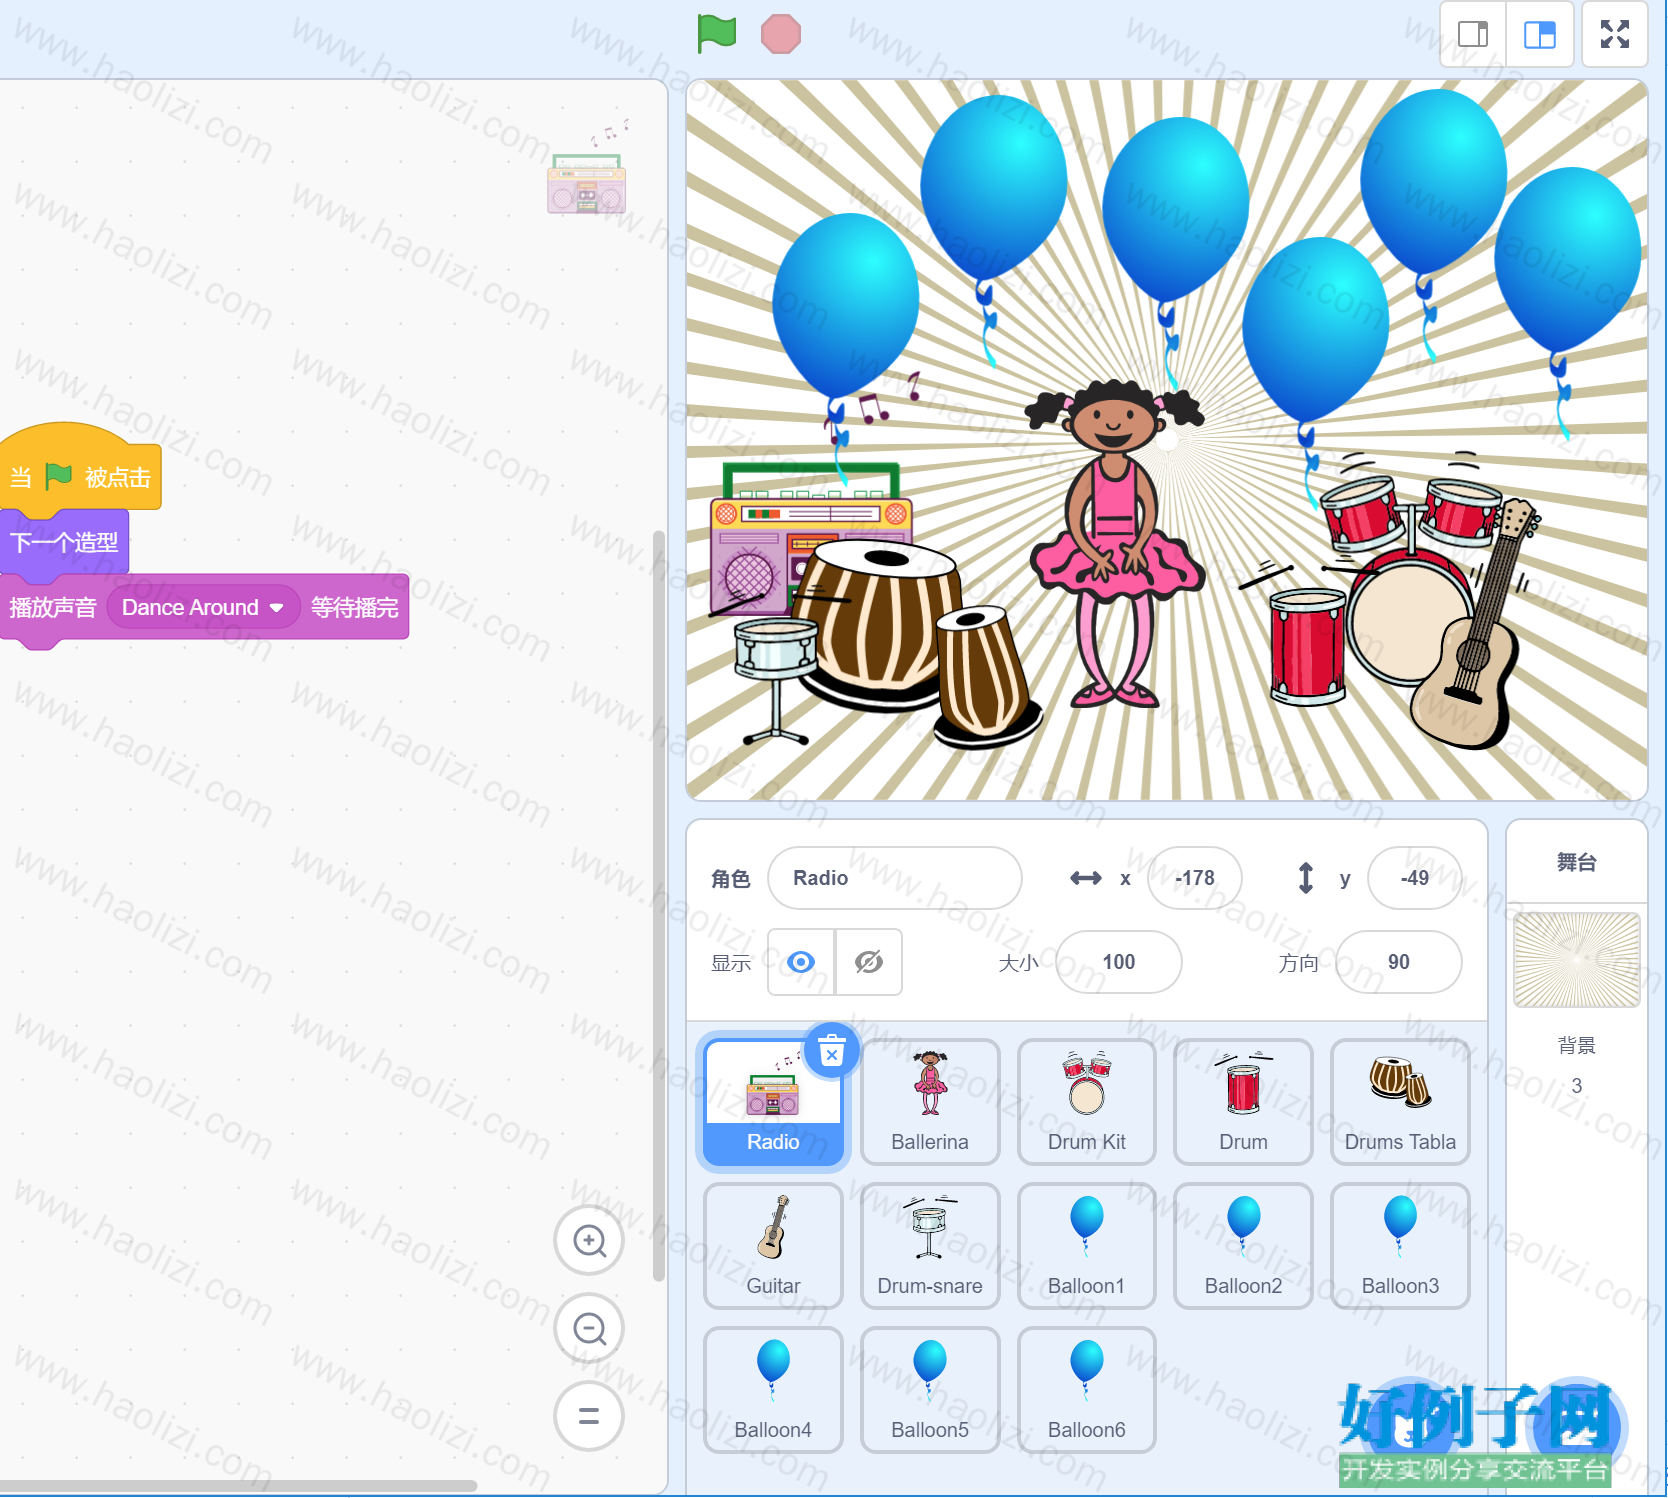The image size is (1668, 1498).
Task: Enter full screen stage mode
Action: point(1614,34)
